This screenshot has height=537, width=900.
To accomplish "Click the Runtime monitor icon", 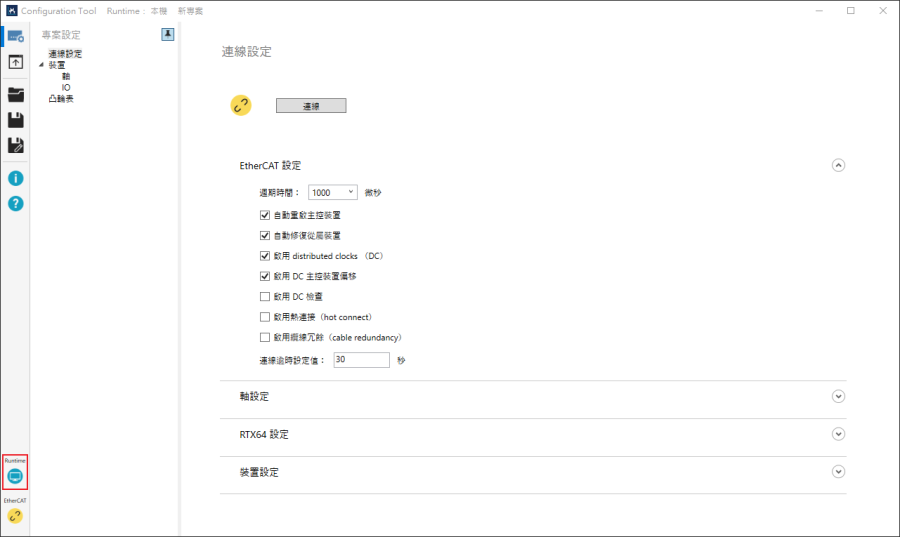I will pyautogui.click(x=15, y=476).
